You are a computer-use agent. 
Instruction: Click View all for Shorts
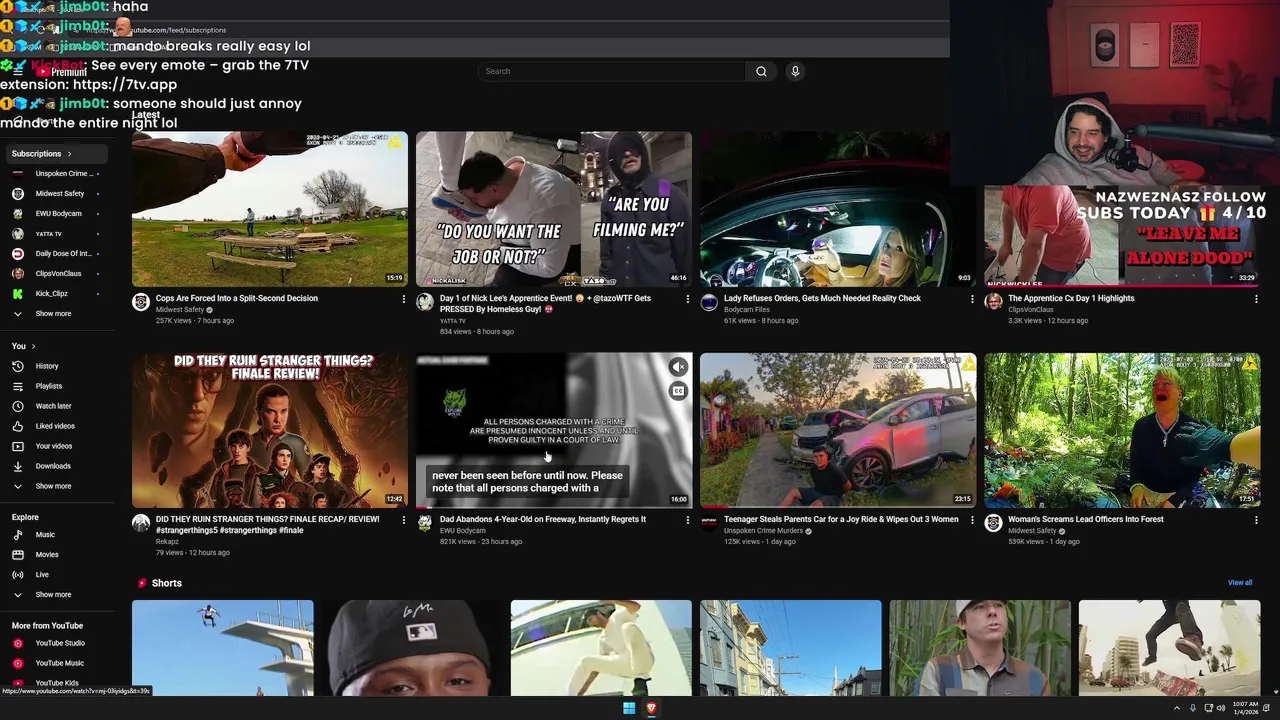1240,583
